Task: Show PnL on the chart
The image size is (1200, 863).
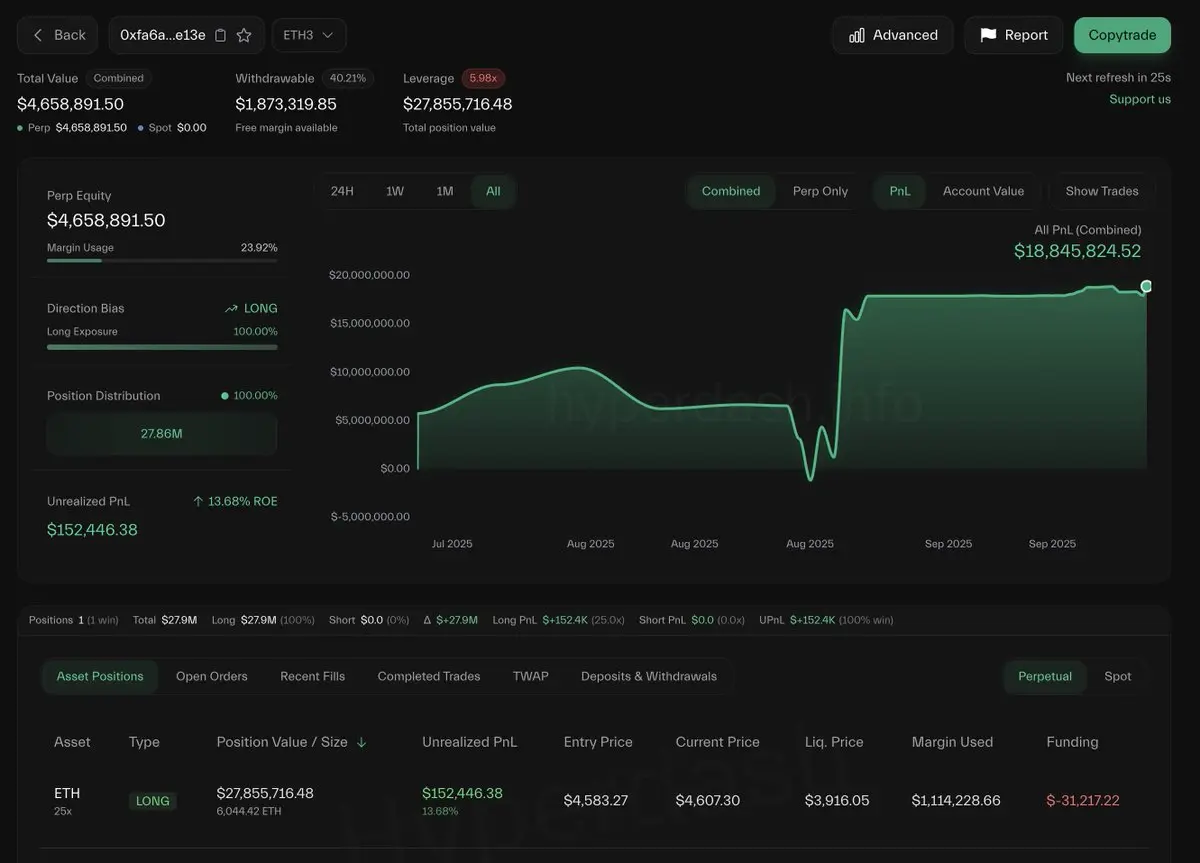Action: pos(900,191)
